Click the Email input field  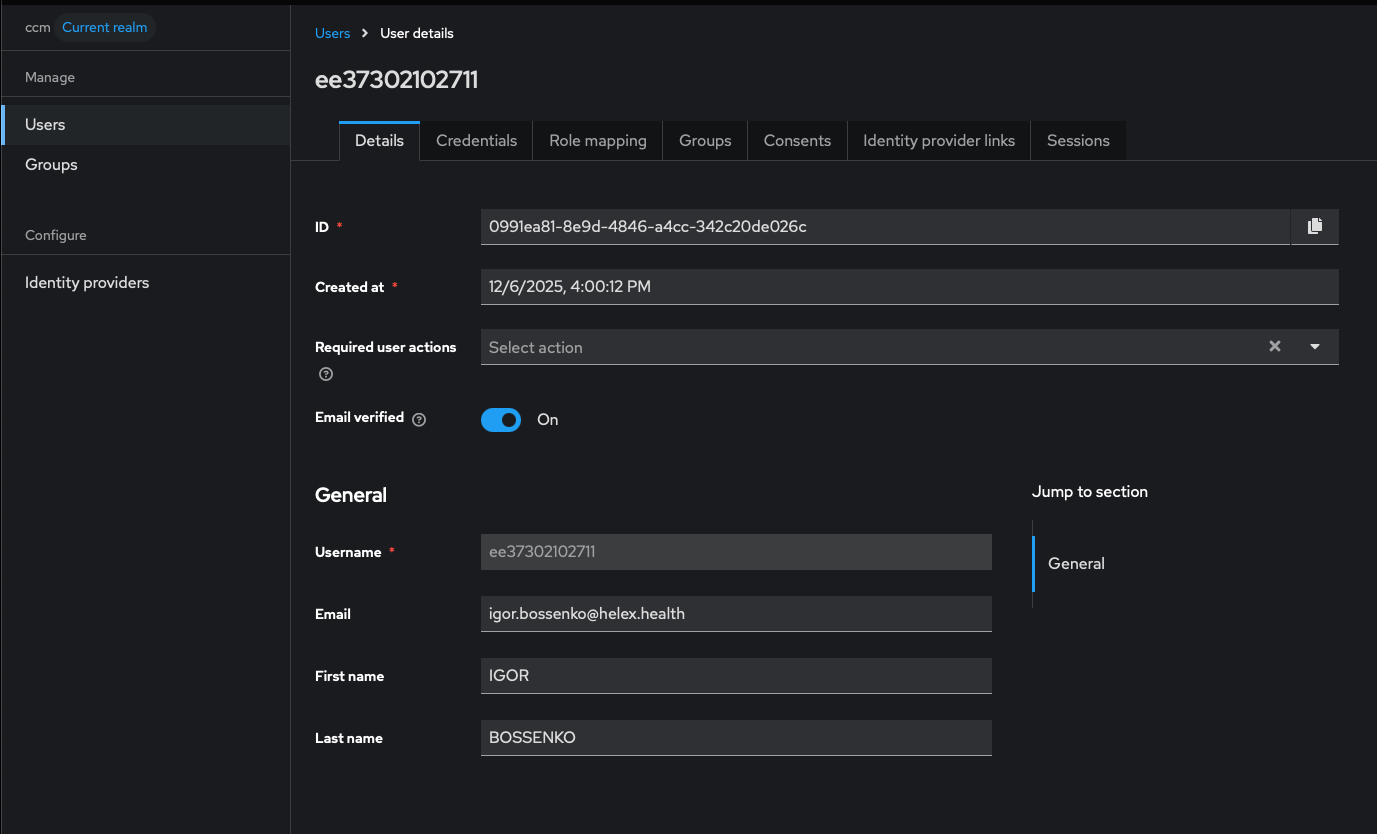(x=736, y=613)
